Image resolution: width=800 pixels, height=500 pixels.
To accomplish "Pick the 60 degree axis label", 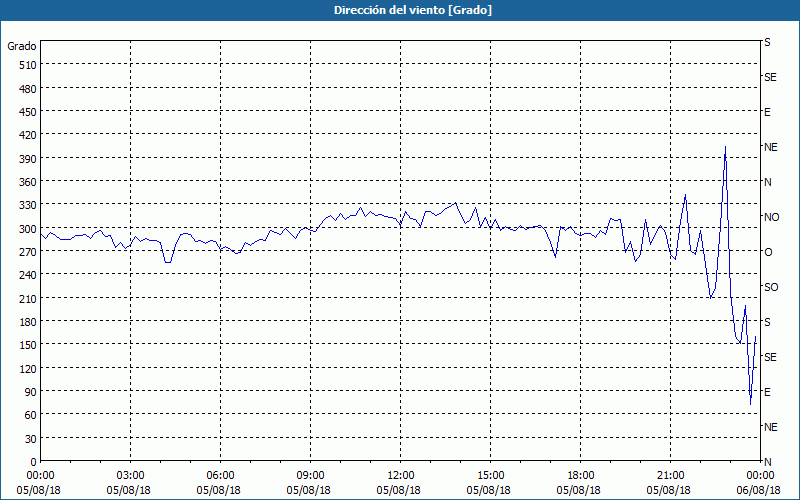I will [31, 415].
